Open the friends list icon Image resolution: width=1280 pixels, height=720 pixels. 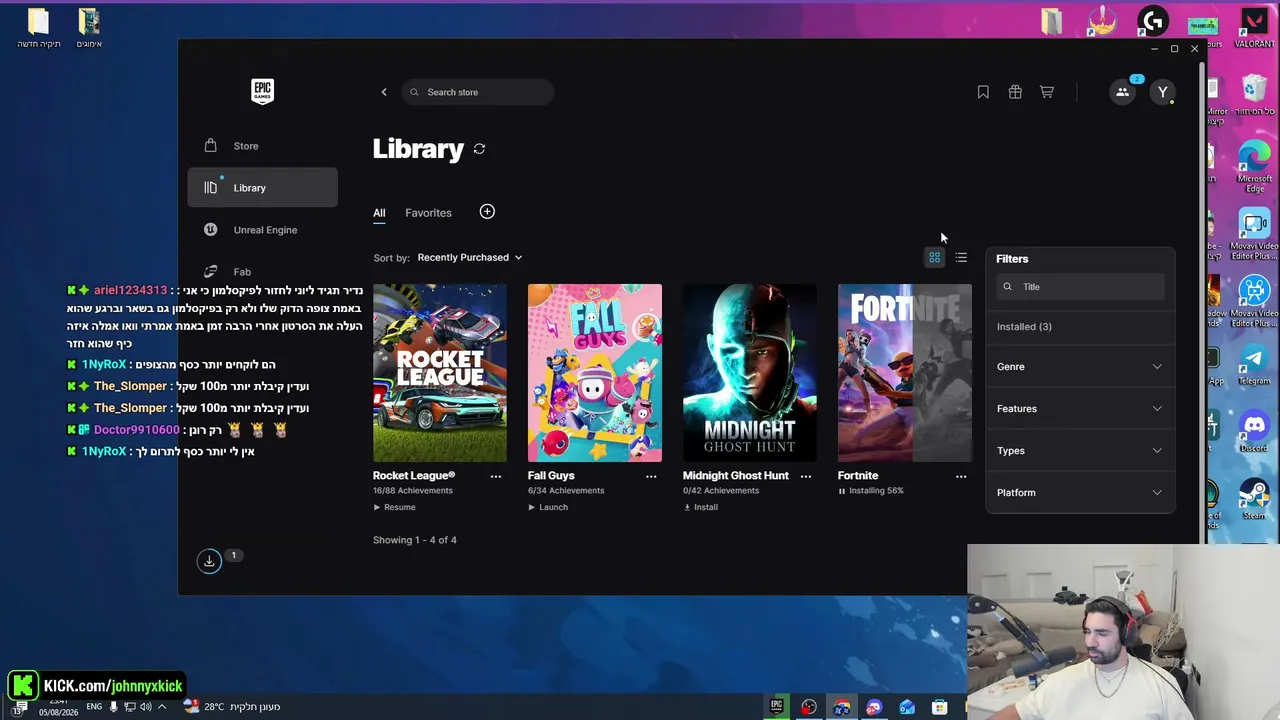click(x=1123, y=92)
